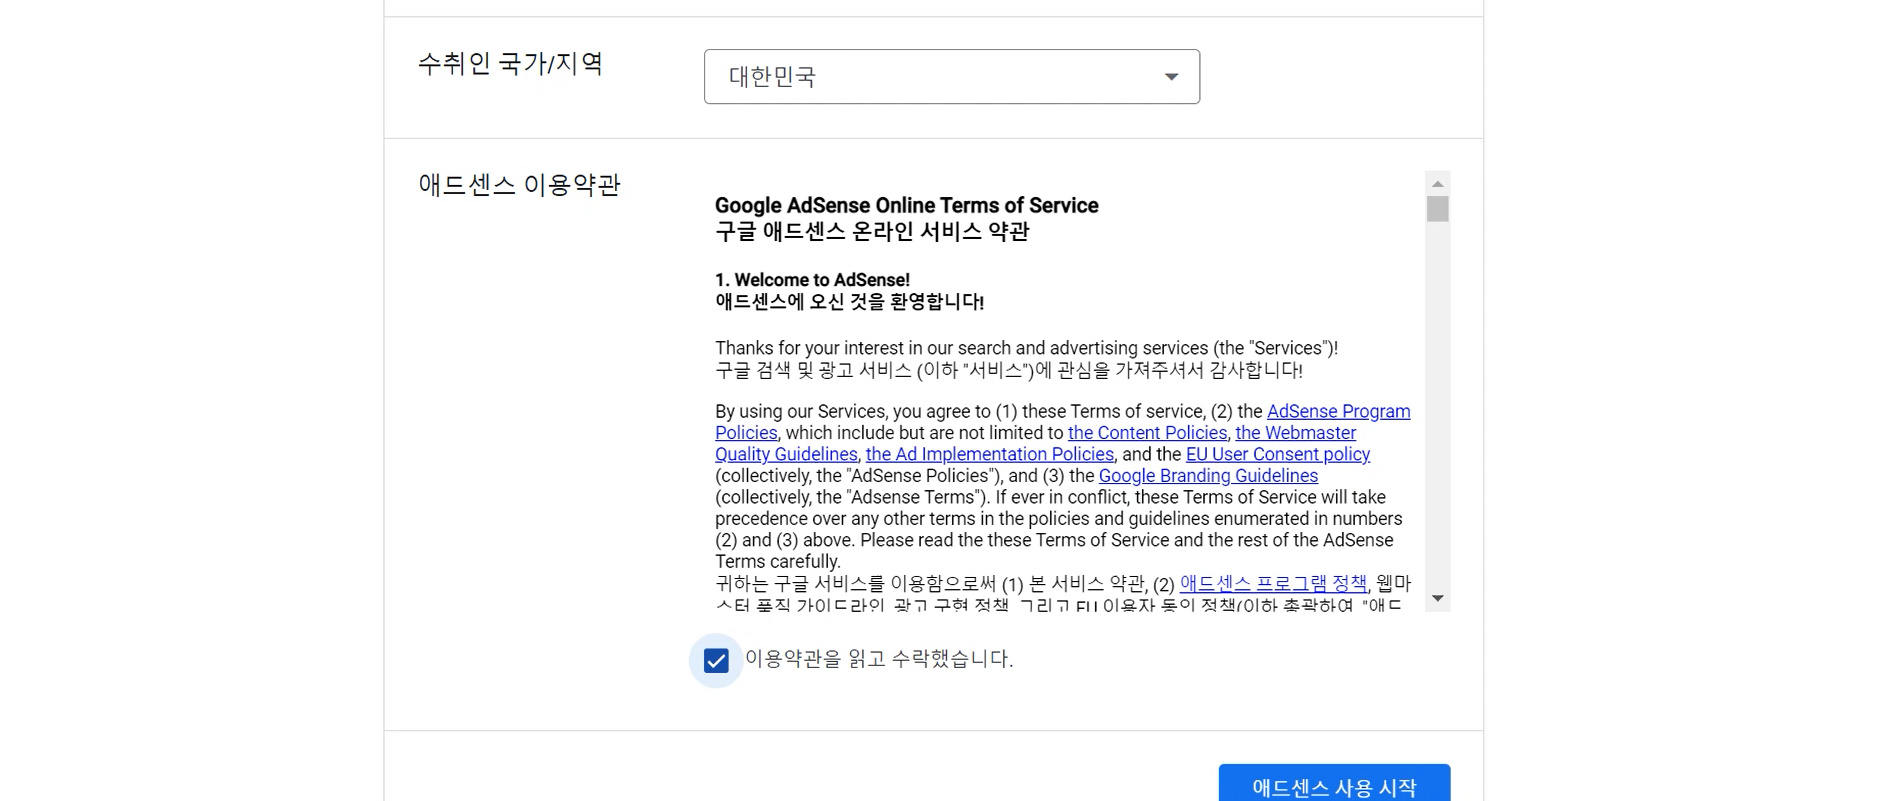Click the 1. Welcome to AdSense! heading
The image size is (1883, 801).
812,280
